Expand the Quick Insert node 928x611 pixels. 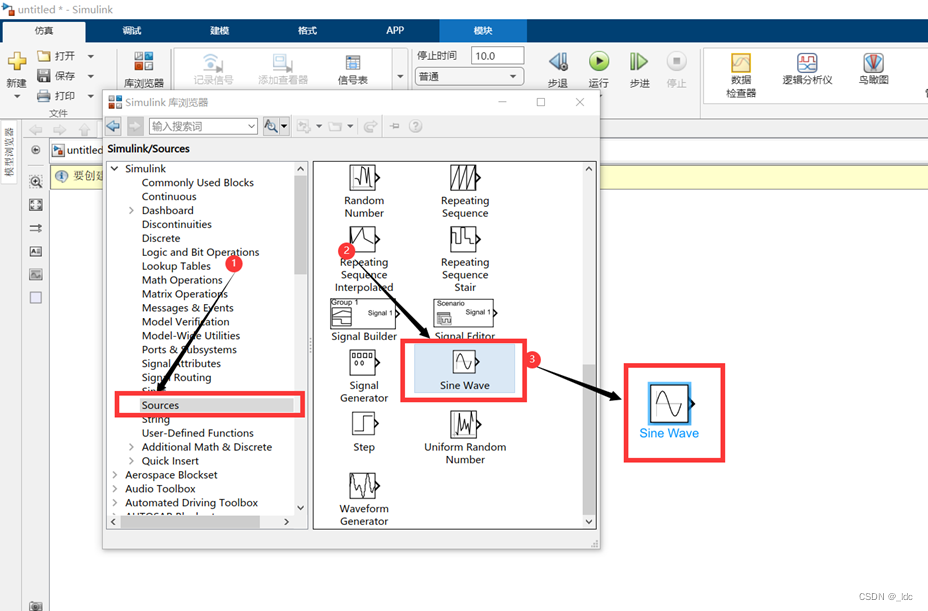click(x=131, y=461)
